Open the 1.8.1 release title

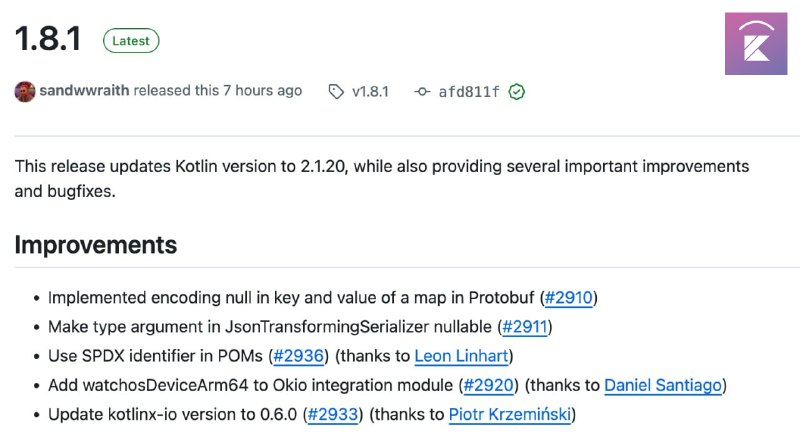(x=48, y=39)
